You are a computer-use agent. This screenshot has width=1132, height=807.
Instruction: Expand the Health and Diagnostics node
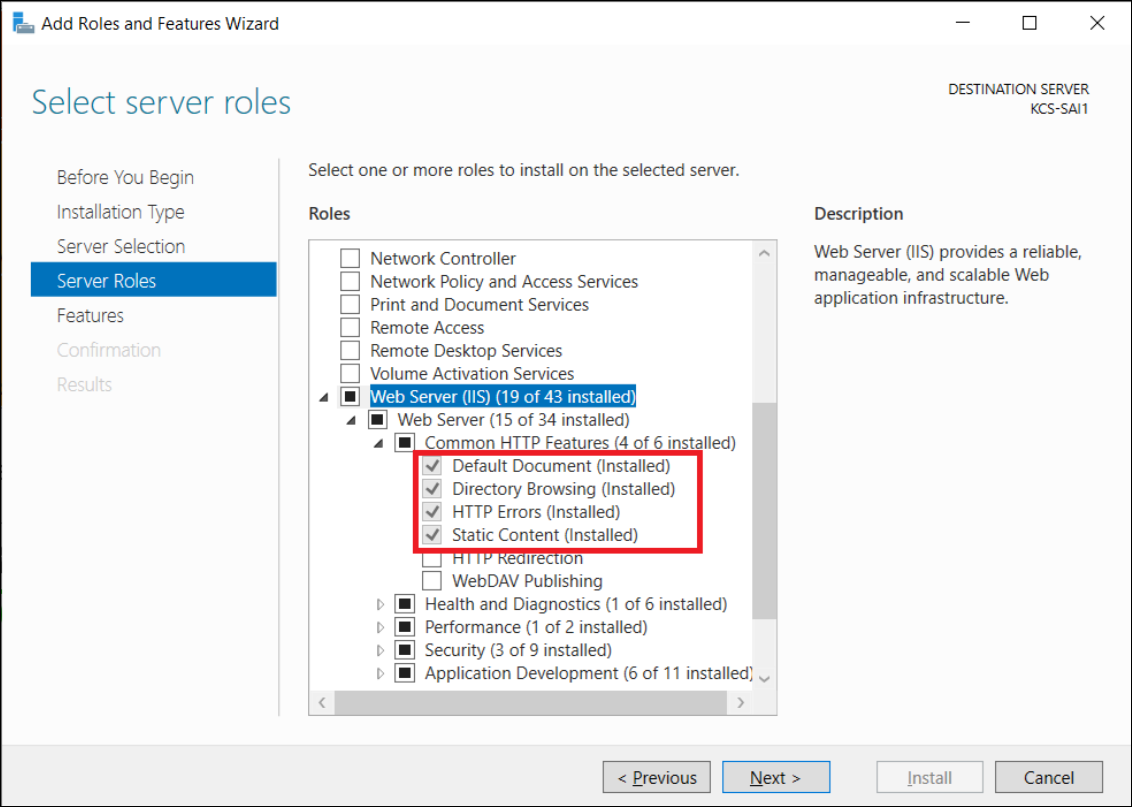point(380,604)
